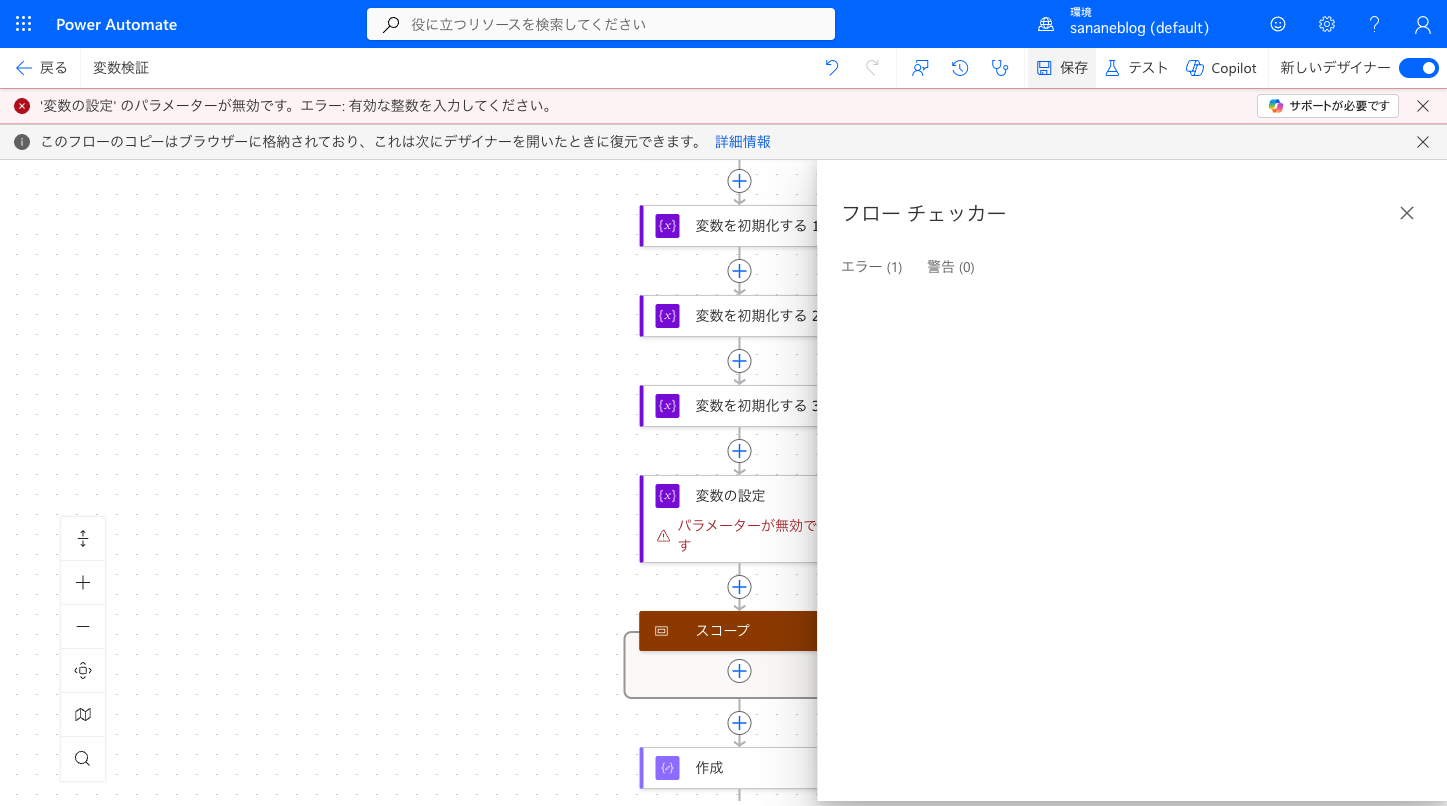Screen dimensions: 1447x806
Task: Click the Power Automate title
Action: [116, 24]
